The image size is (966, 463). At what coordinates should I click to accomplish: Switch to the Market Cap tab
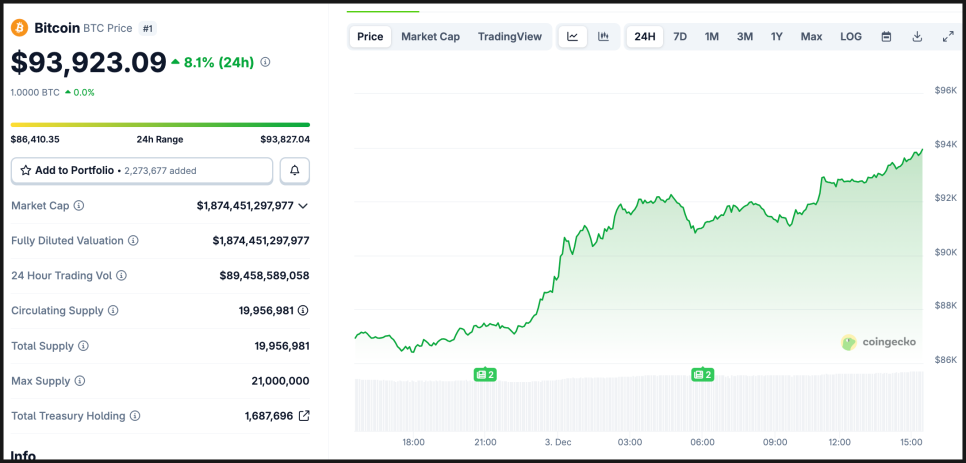pyautogui.click(x=430, y=37)
